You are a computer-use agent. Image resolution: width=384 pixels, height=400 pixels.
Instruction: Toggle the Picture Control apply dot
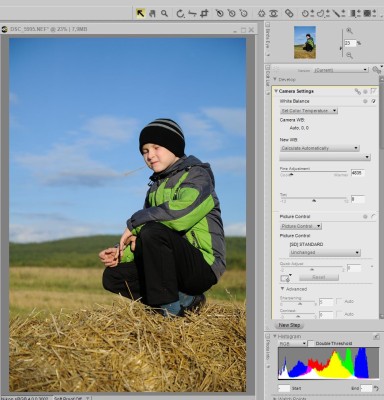coord(365,217)
